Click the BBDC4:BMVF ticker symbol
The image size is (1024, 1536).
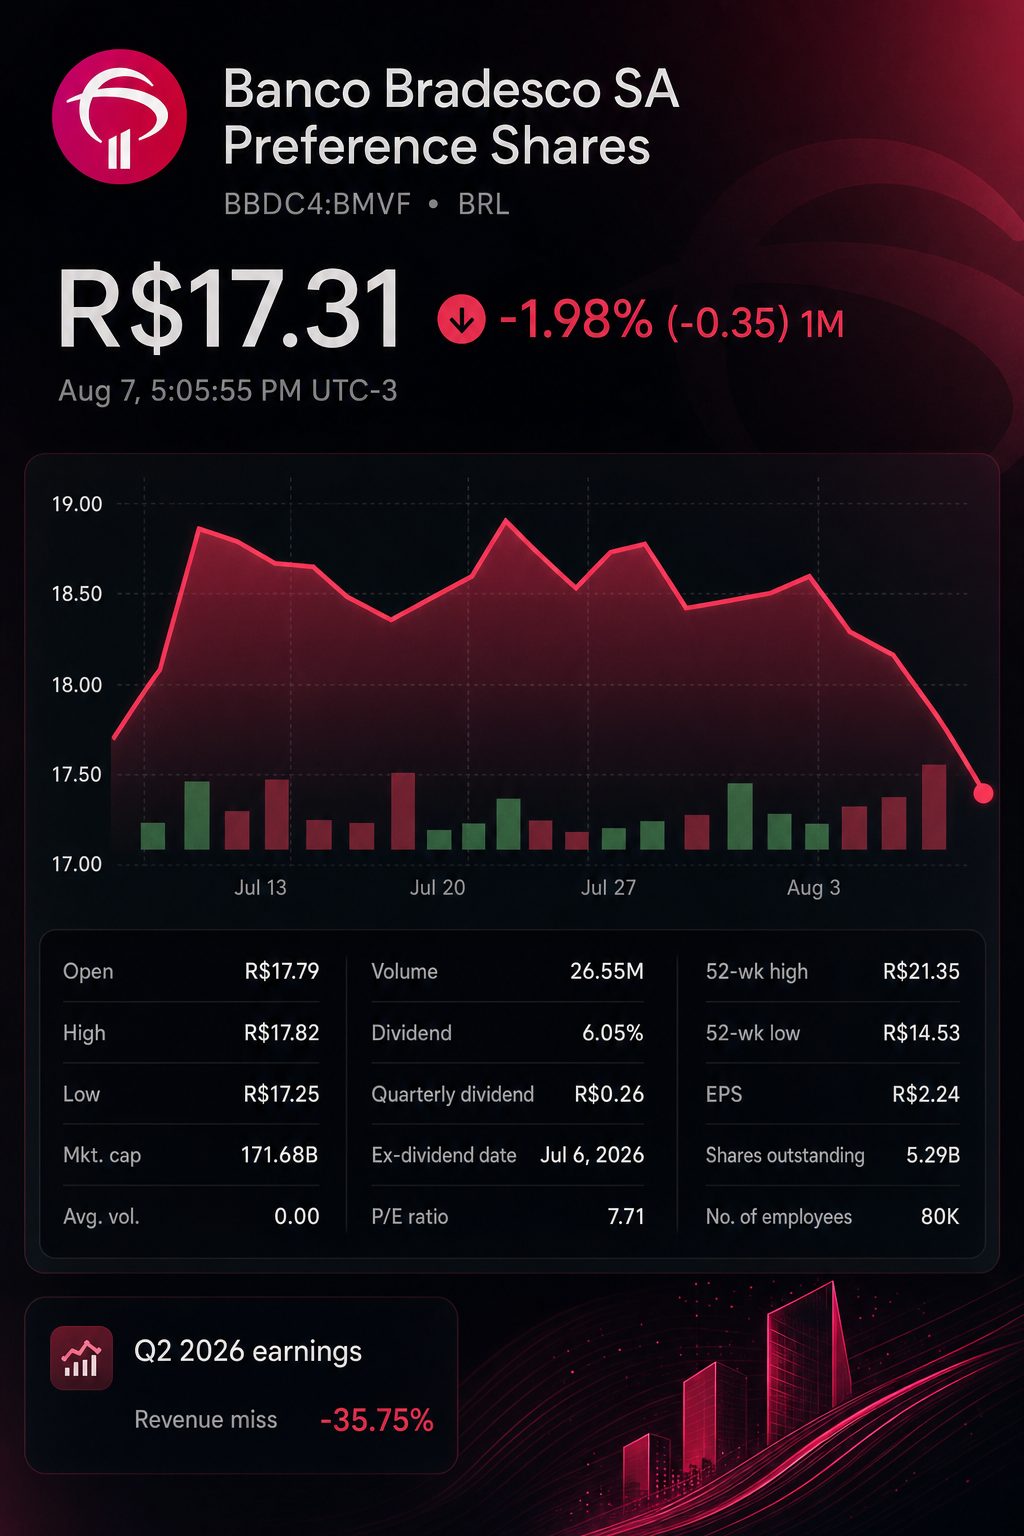pyautogui.click(x=317, y=204)
